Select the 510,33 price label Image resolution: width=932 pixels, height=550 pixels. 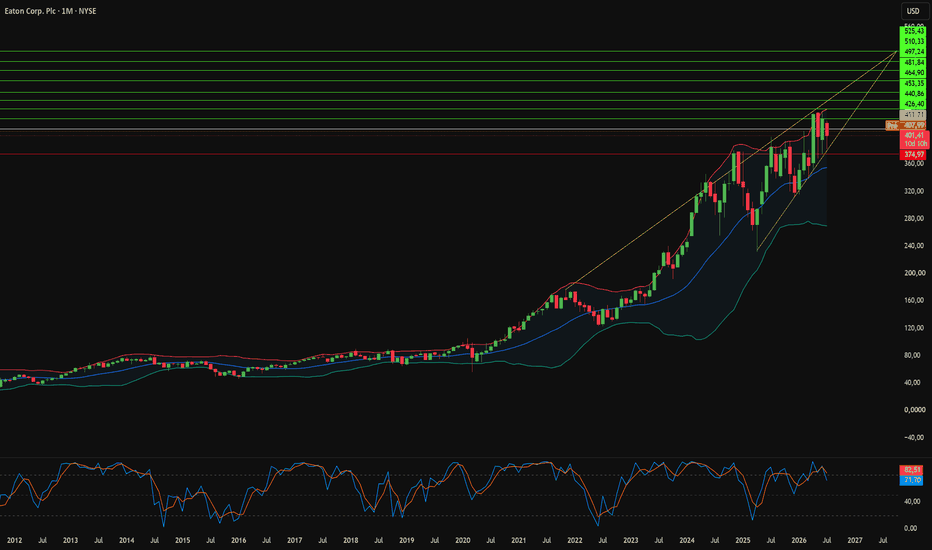click(x=914, y=42)
